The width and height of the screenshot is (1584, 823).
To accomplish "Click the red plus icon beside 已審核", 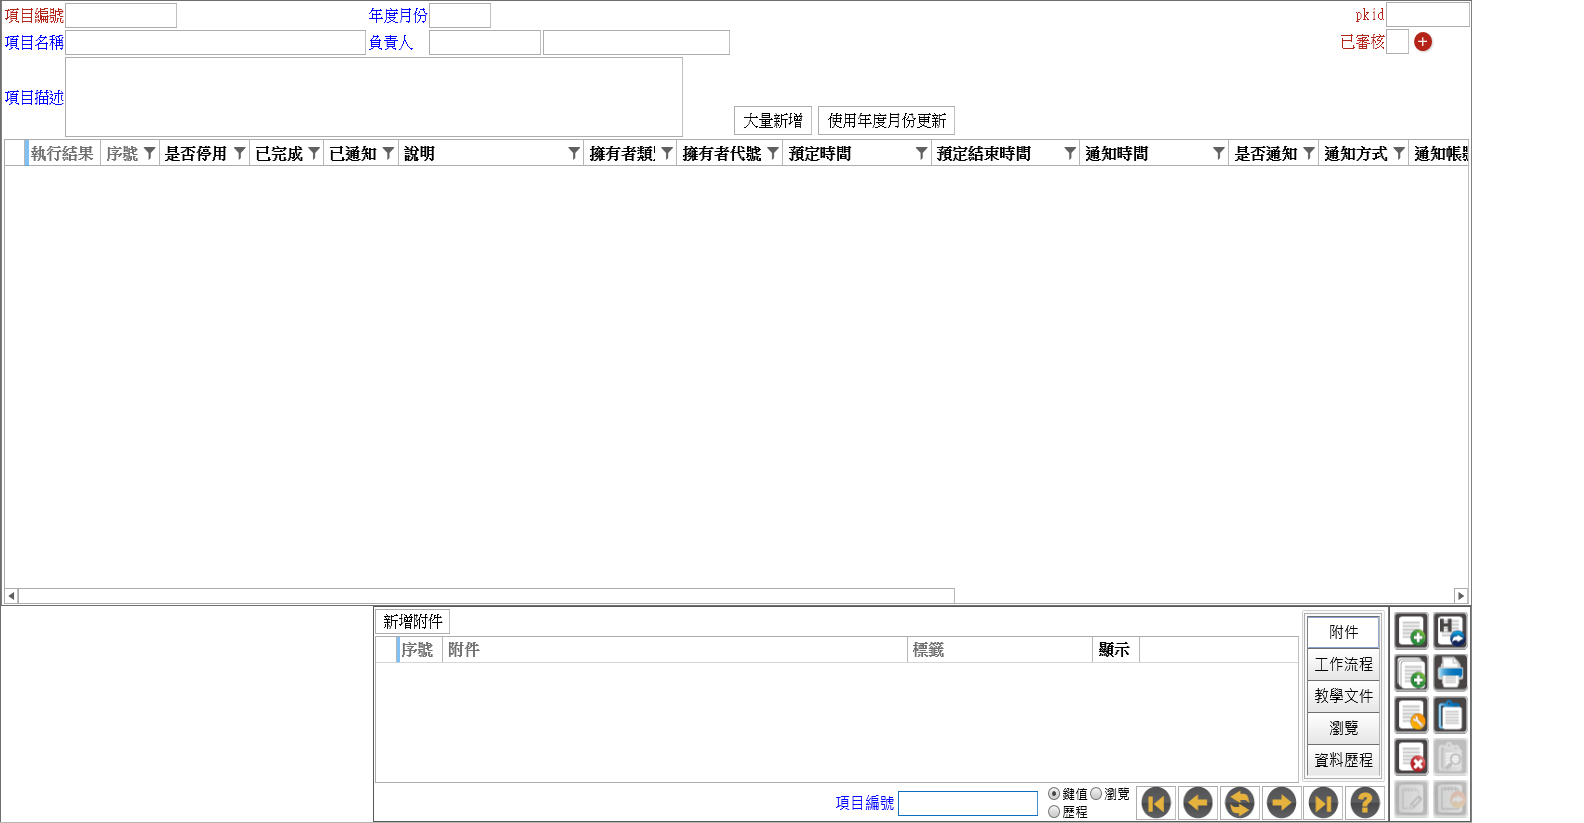I will pyautogui.click(x=1423, y=42).
